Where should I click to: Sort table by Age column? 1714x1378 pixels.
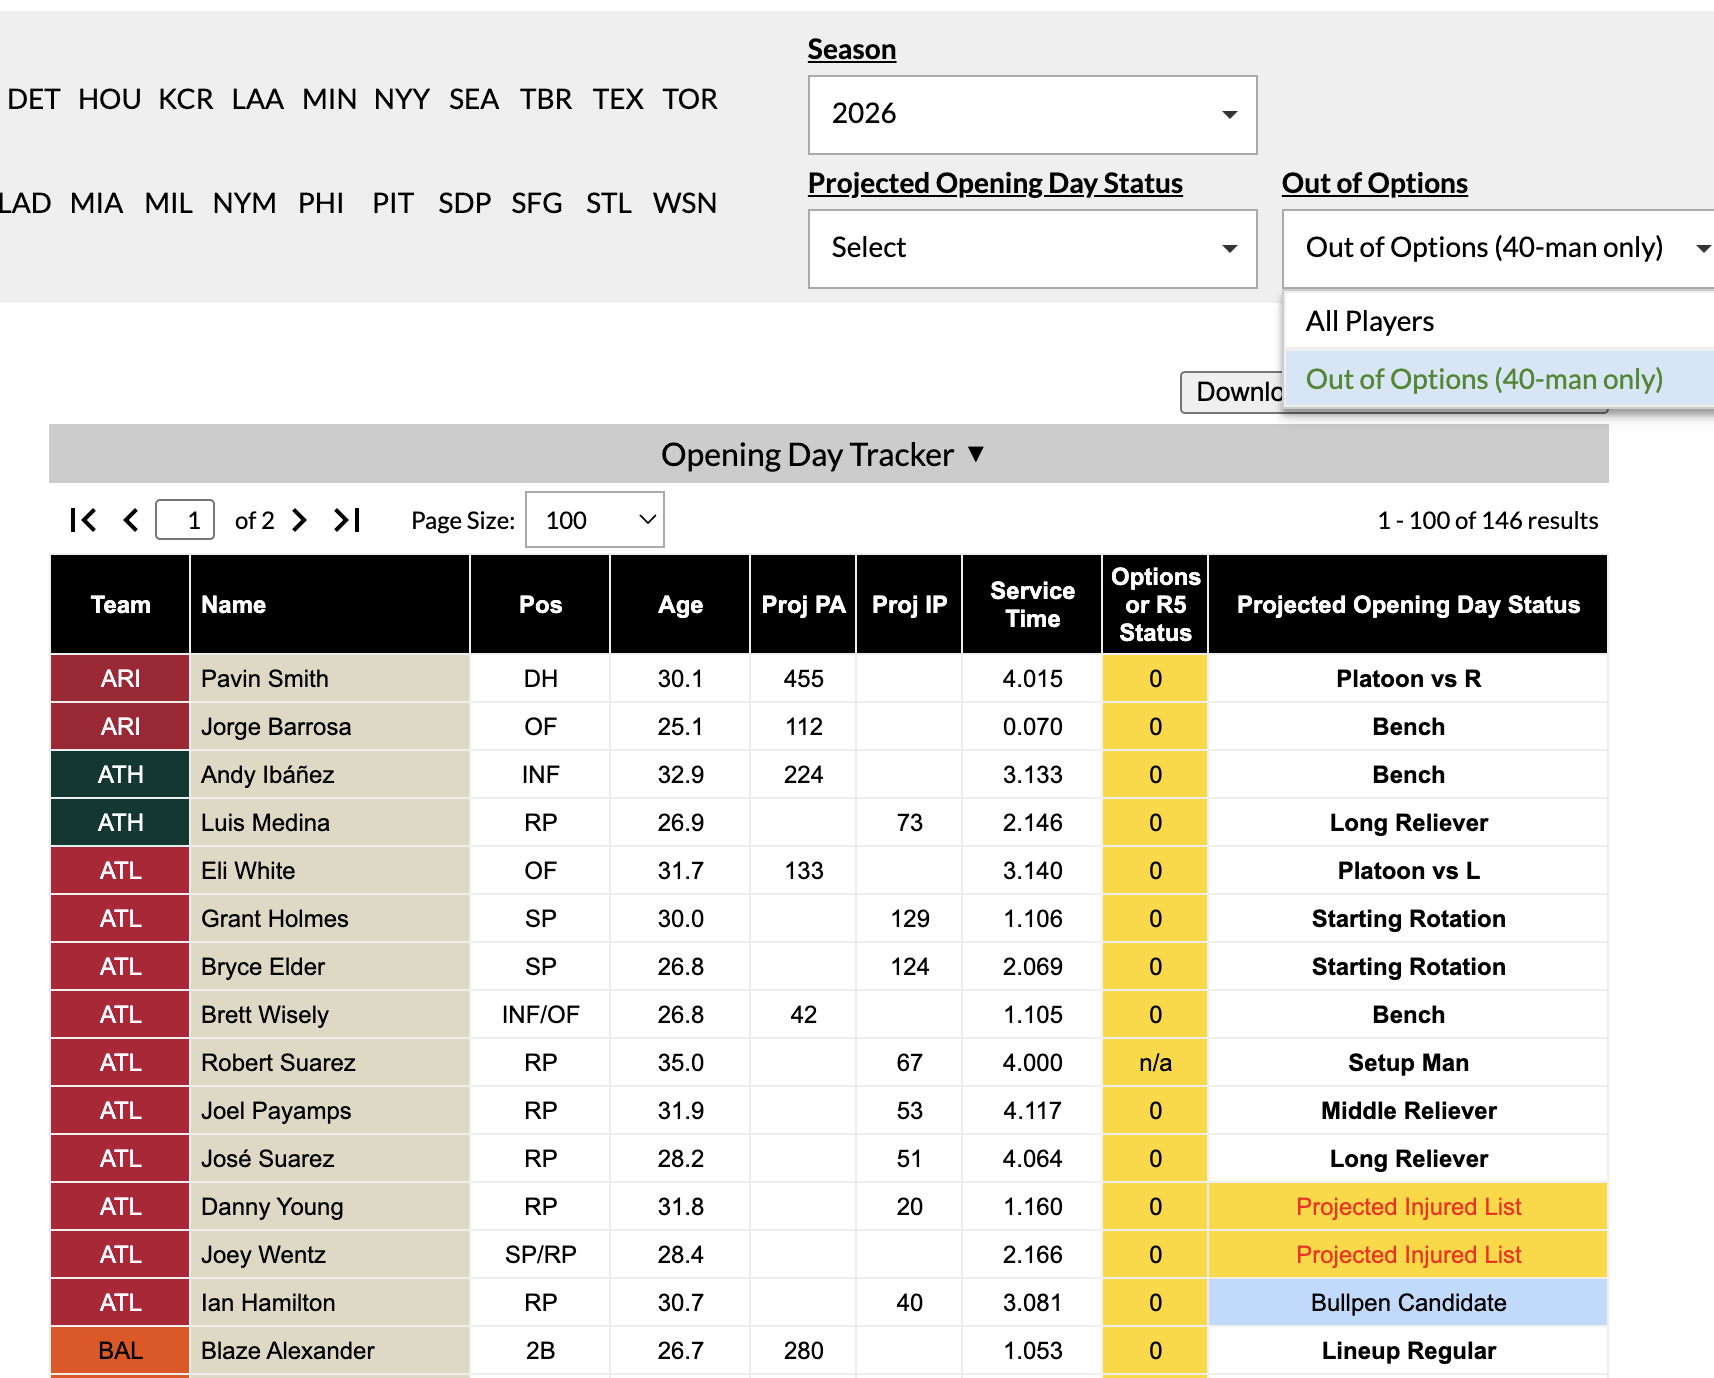pyautogui.click(x=680, y=605)
